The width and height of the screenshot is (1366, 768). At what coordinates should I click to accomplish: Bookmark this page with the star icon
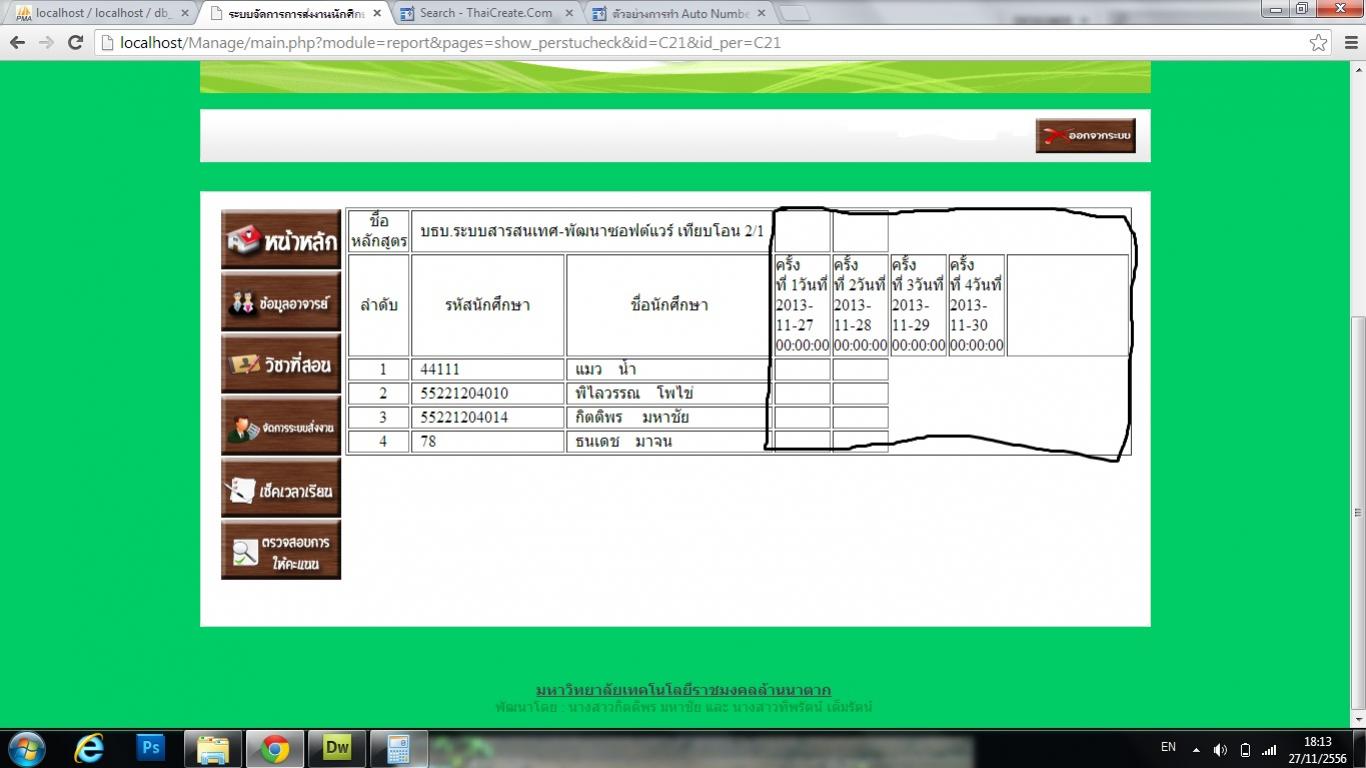point(1319,42)
